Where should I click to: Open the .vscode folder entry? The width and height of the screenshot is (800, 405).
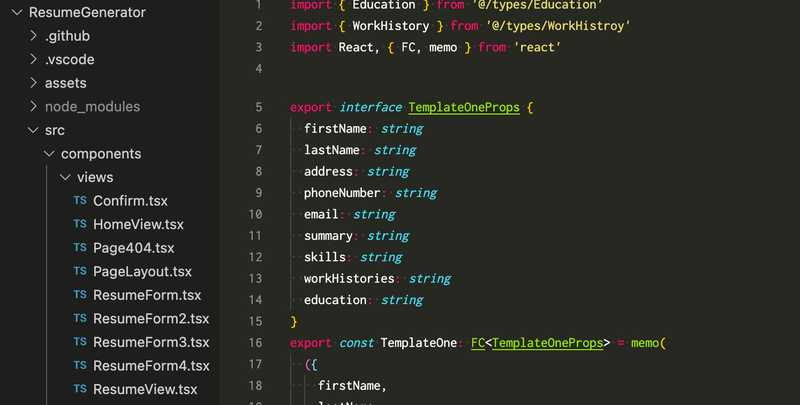[x=69, y=59]
